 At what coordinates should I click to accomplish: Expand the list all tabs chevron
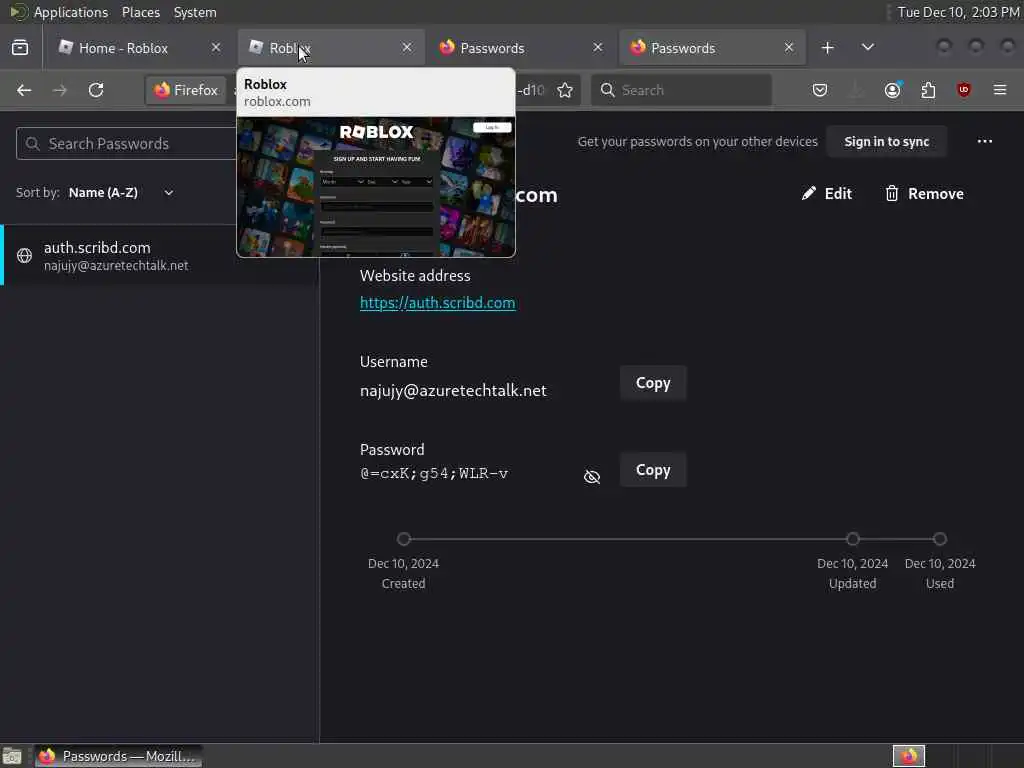[x=867, y=48]
